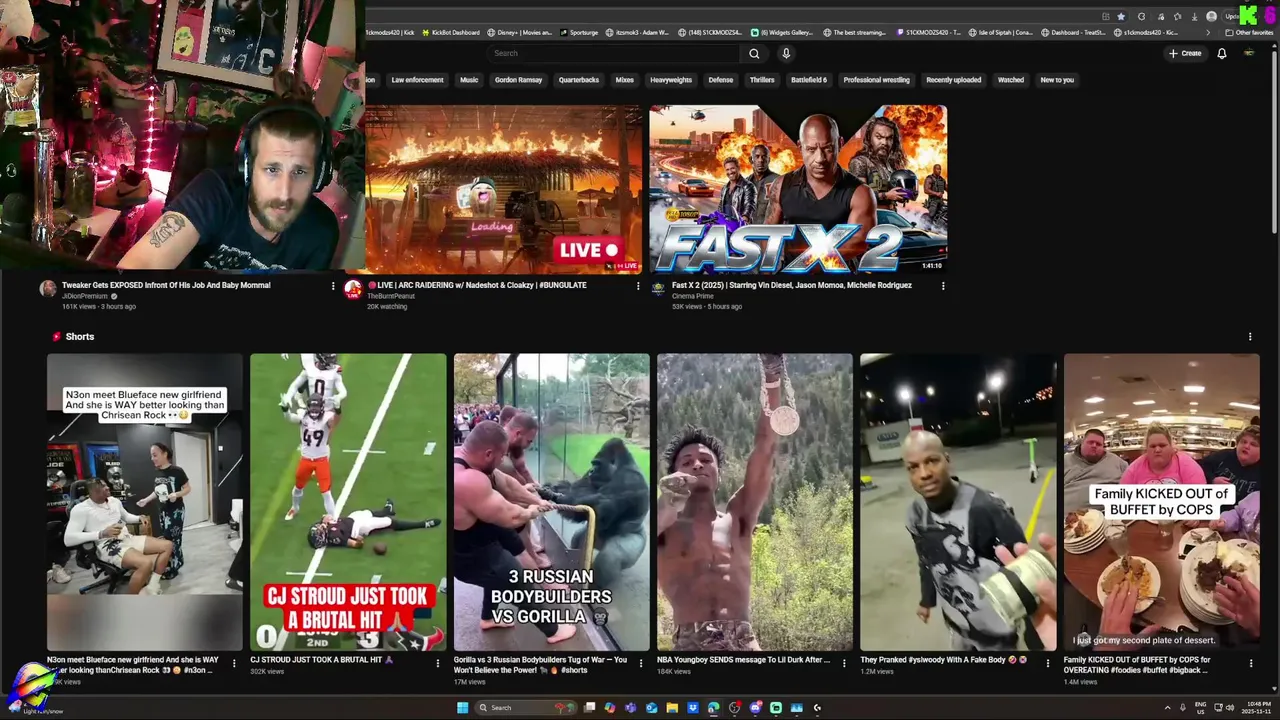Activate voice search microphone icon
The image size is (1280, 720).
click(786, 53)
